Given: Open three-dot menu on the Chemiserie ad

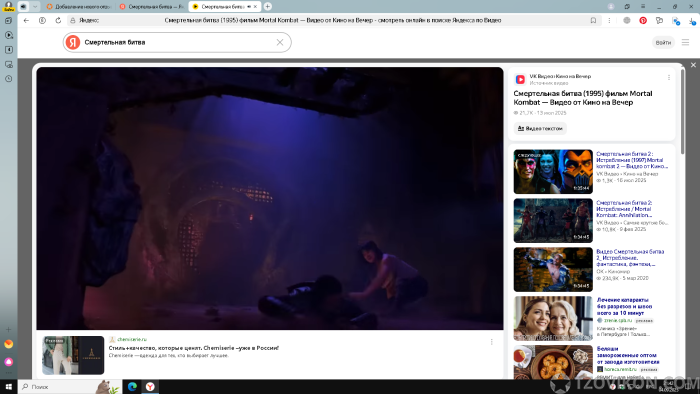Looking at the screenshot, I should [x=492, y=342].
